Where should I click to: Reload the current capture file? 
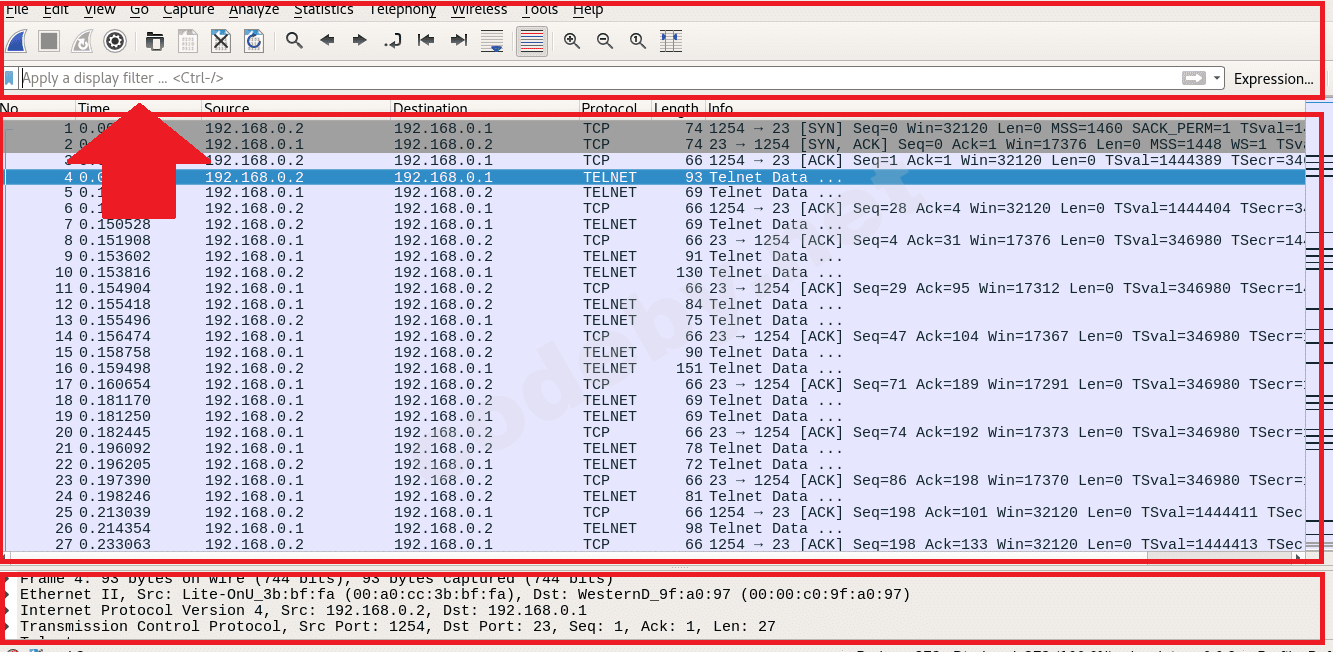click(254, 41)
